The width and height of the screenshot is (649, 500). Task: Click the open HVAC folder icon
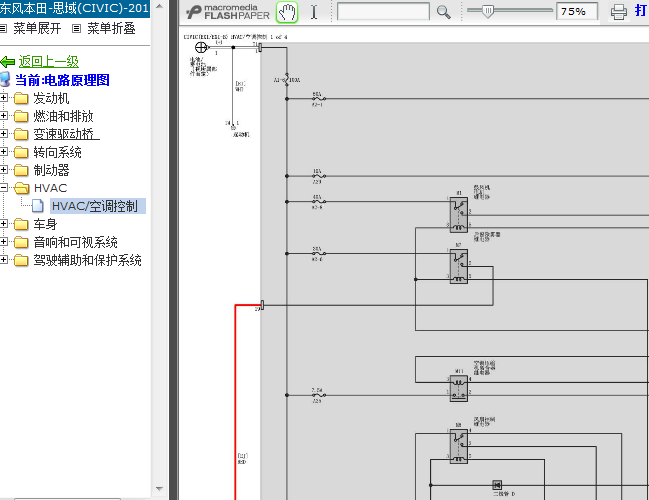22,188
